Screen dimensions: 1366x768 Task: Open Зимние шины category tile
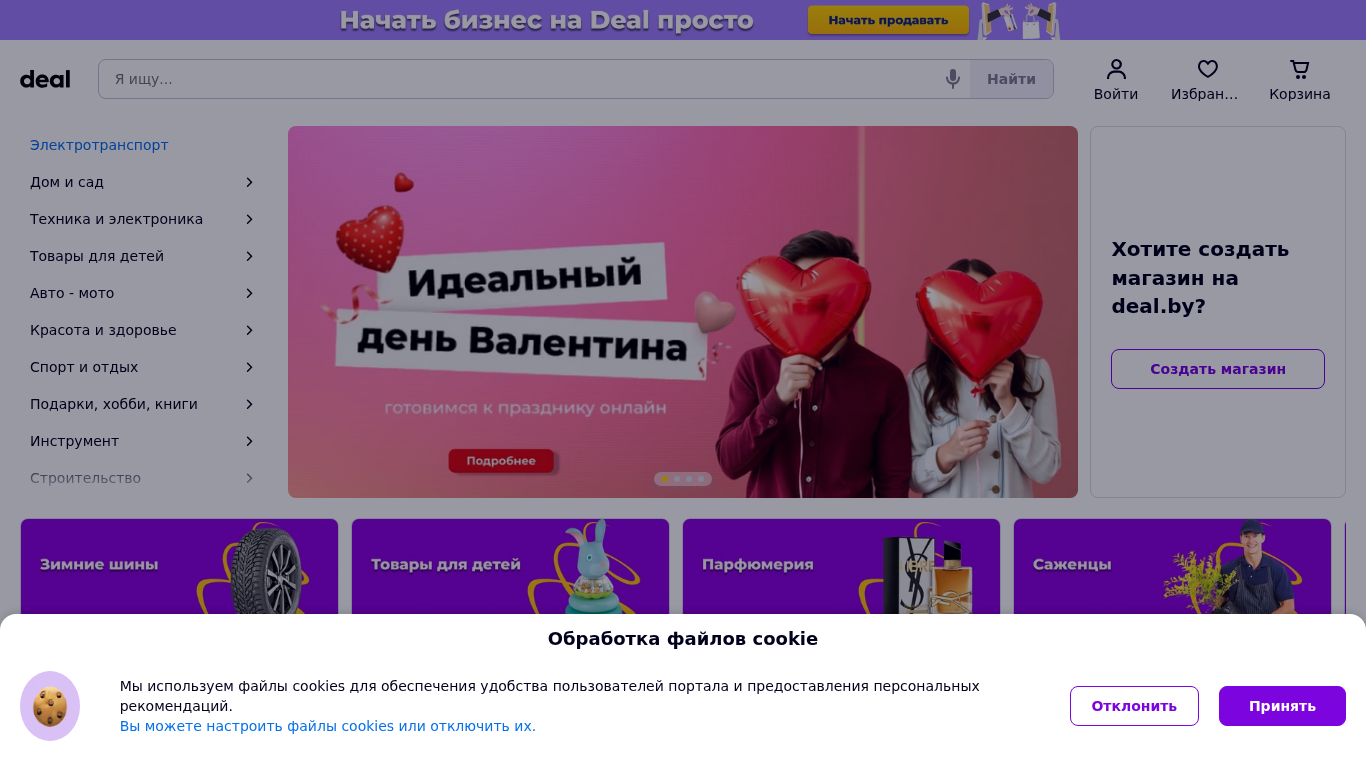click(179, 566)
